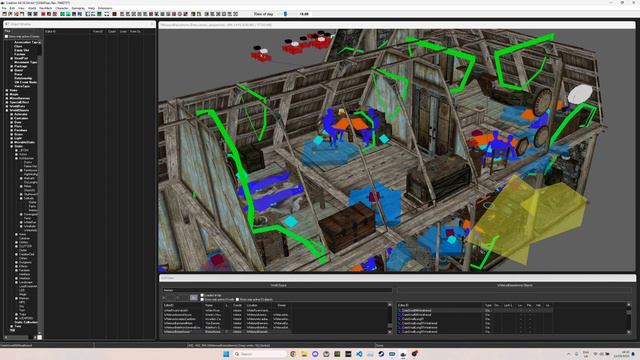Image resolution: width=640 pixels, height=360 pixels.
Task: Click the Object Window tree horizontal scrollbar
Action: [20, 337]
